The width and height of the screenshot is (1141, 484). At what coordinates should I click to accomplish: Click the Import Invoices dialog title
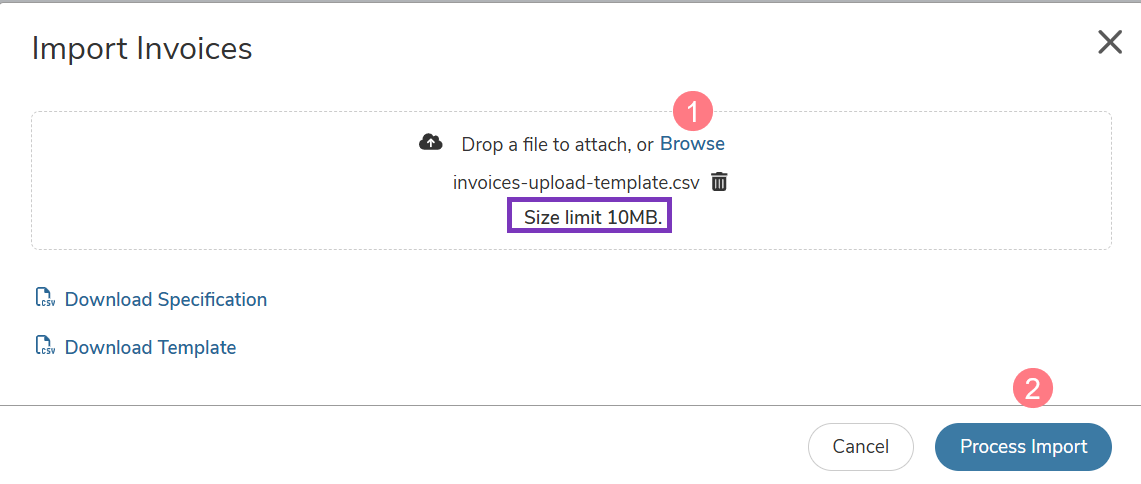click(142, 49)
